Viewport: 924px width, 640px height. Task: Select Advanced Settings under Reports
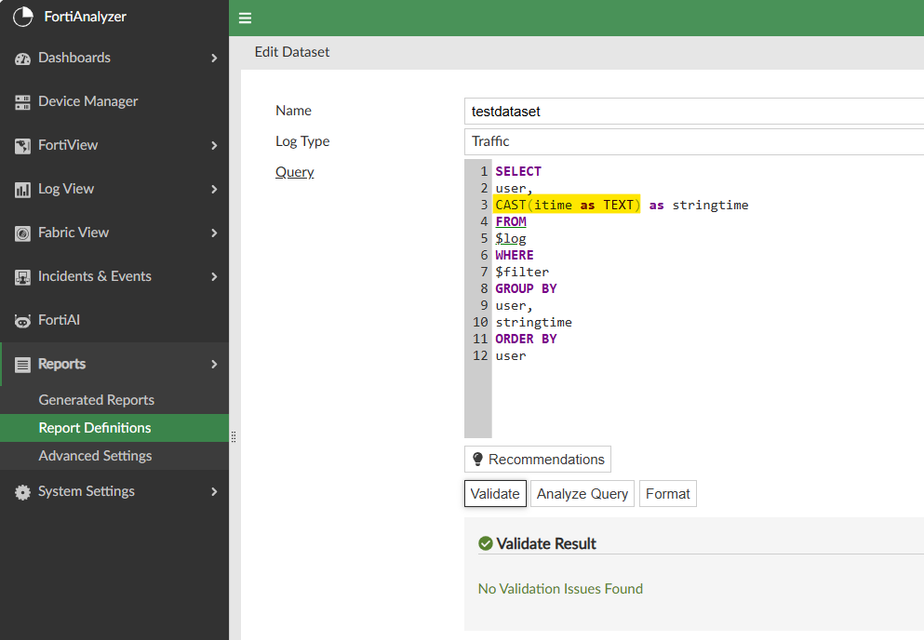pyautogui.click(x=95, y=456)
